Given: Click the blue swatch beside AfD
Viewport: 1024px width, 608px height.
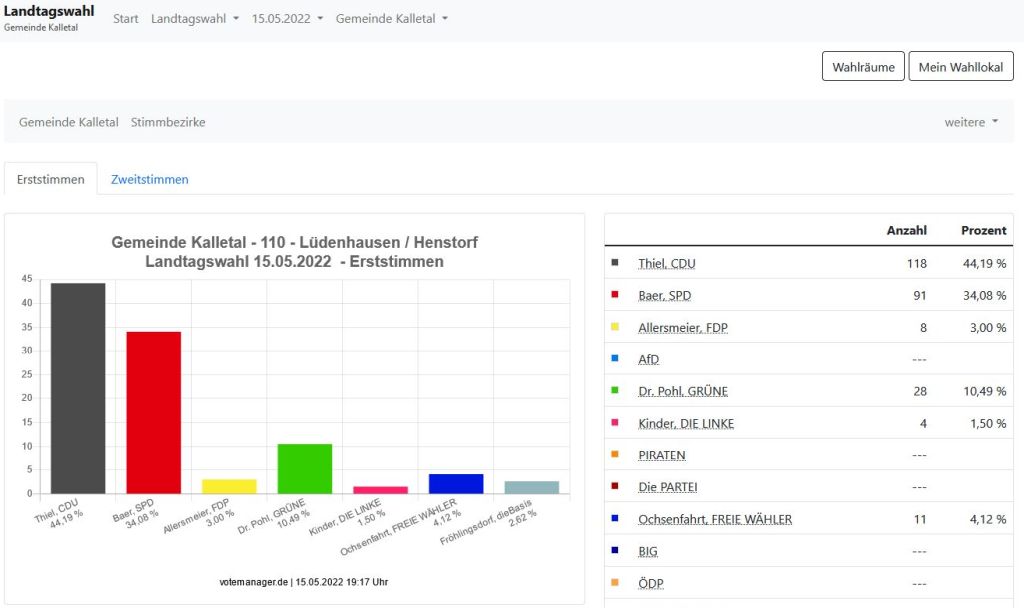Looking at the screenshot, I should point(615,358).
